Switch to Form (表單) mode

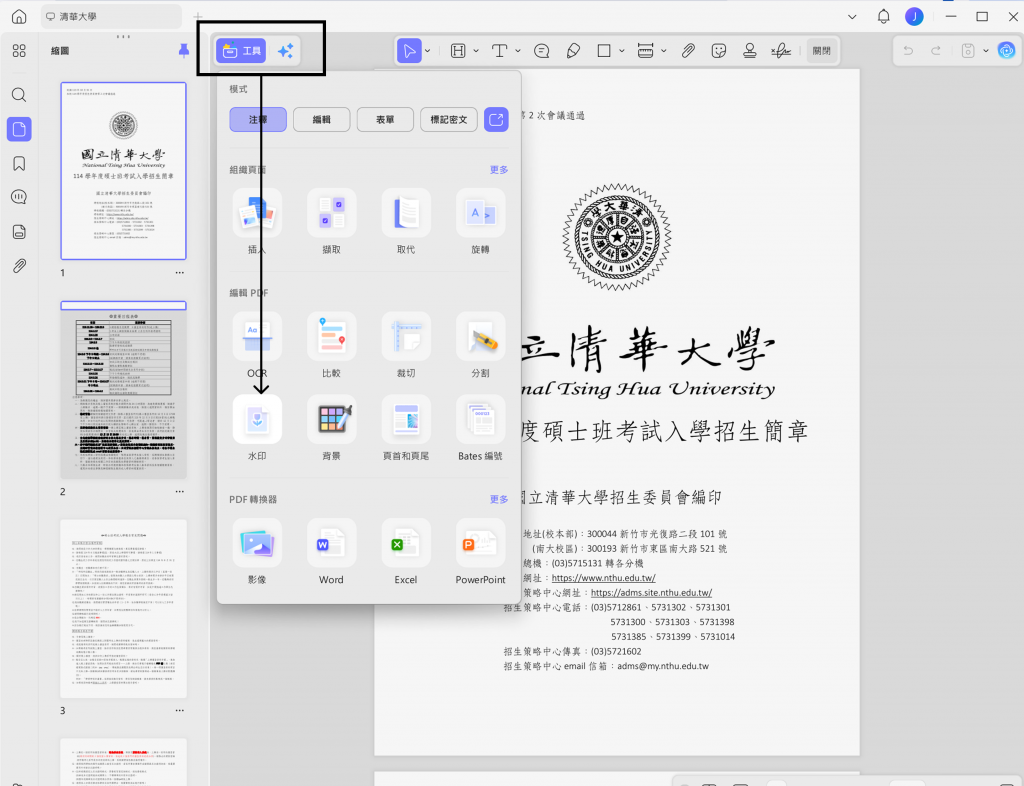[385, 119]
